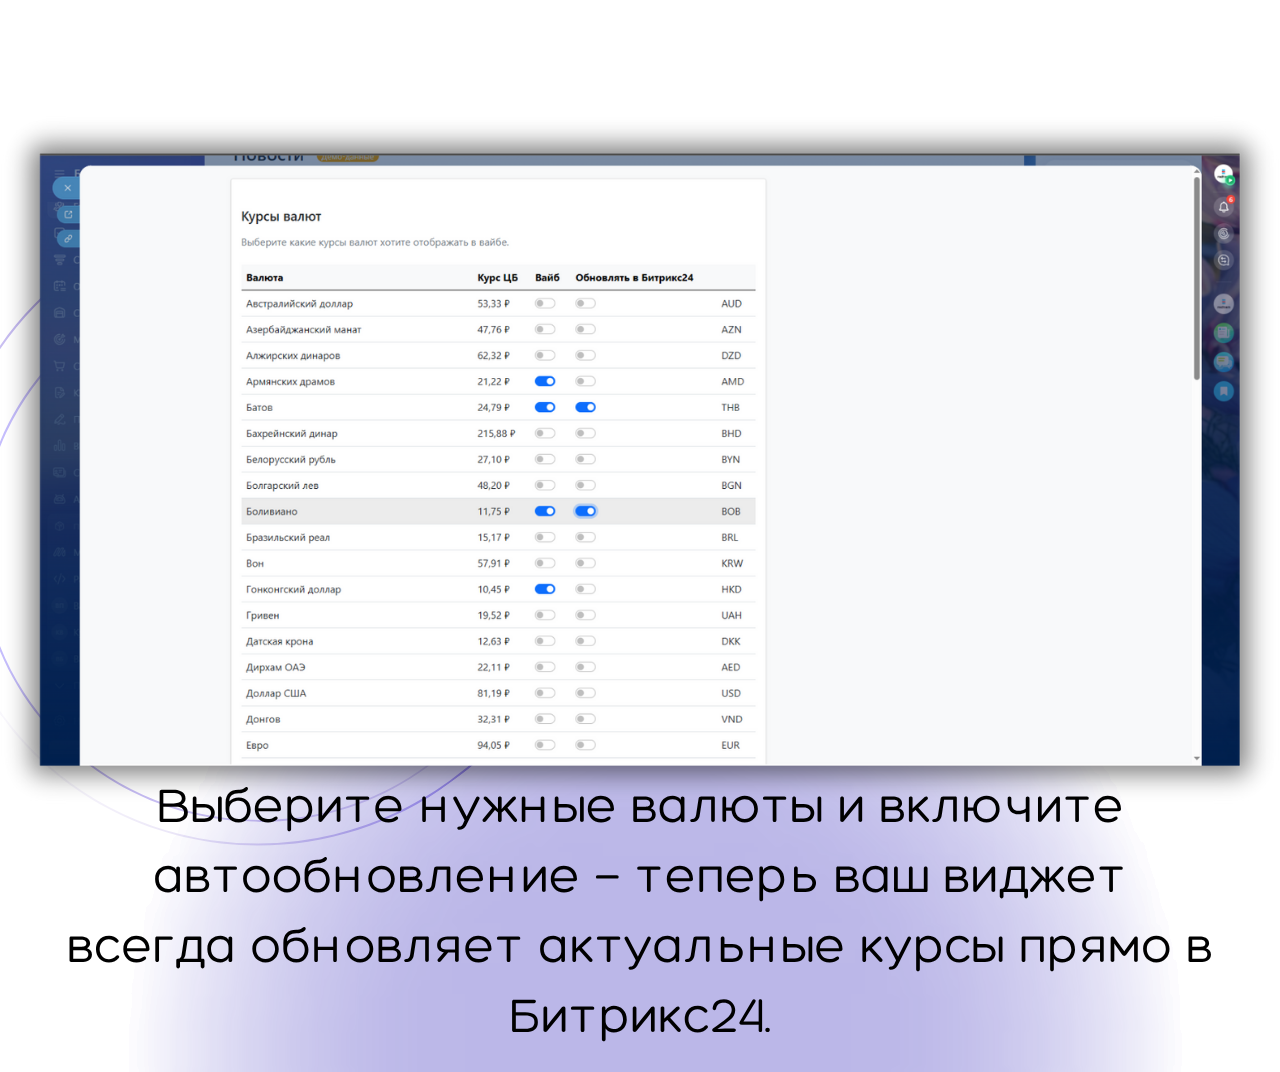The width and height of the screenshot is (1280, 1072).
Task: Enable Битрикс24 update toggle for Австралийский доллар
Action: tap(586, 303)
